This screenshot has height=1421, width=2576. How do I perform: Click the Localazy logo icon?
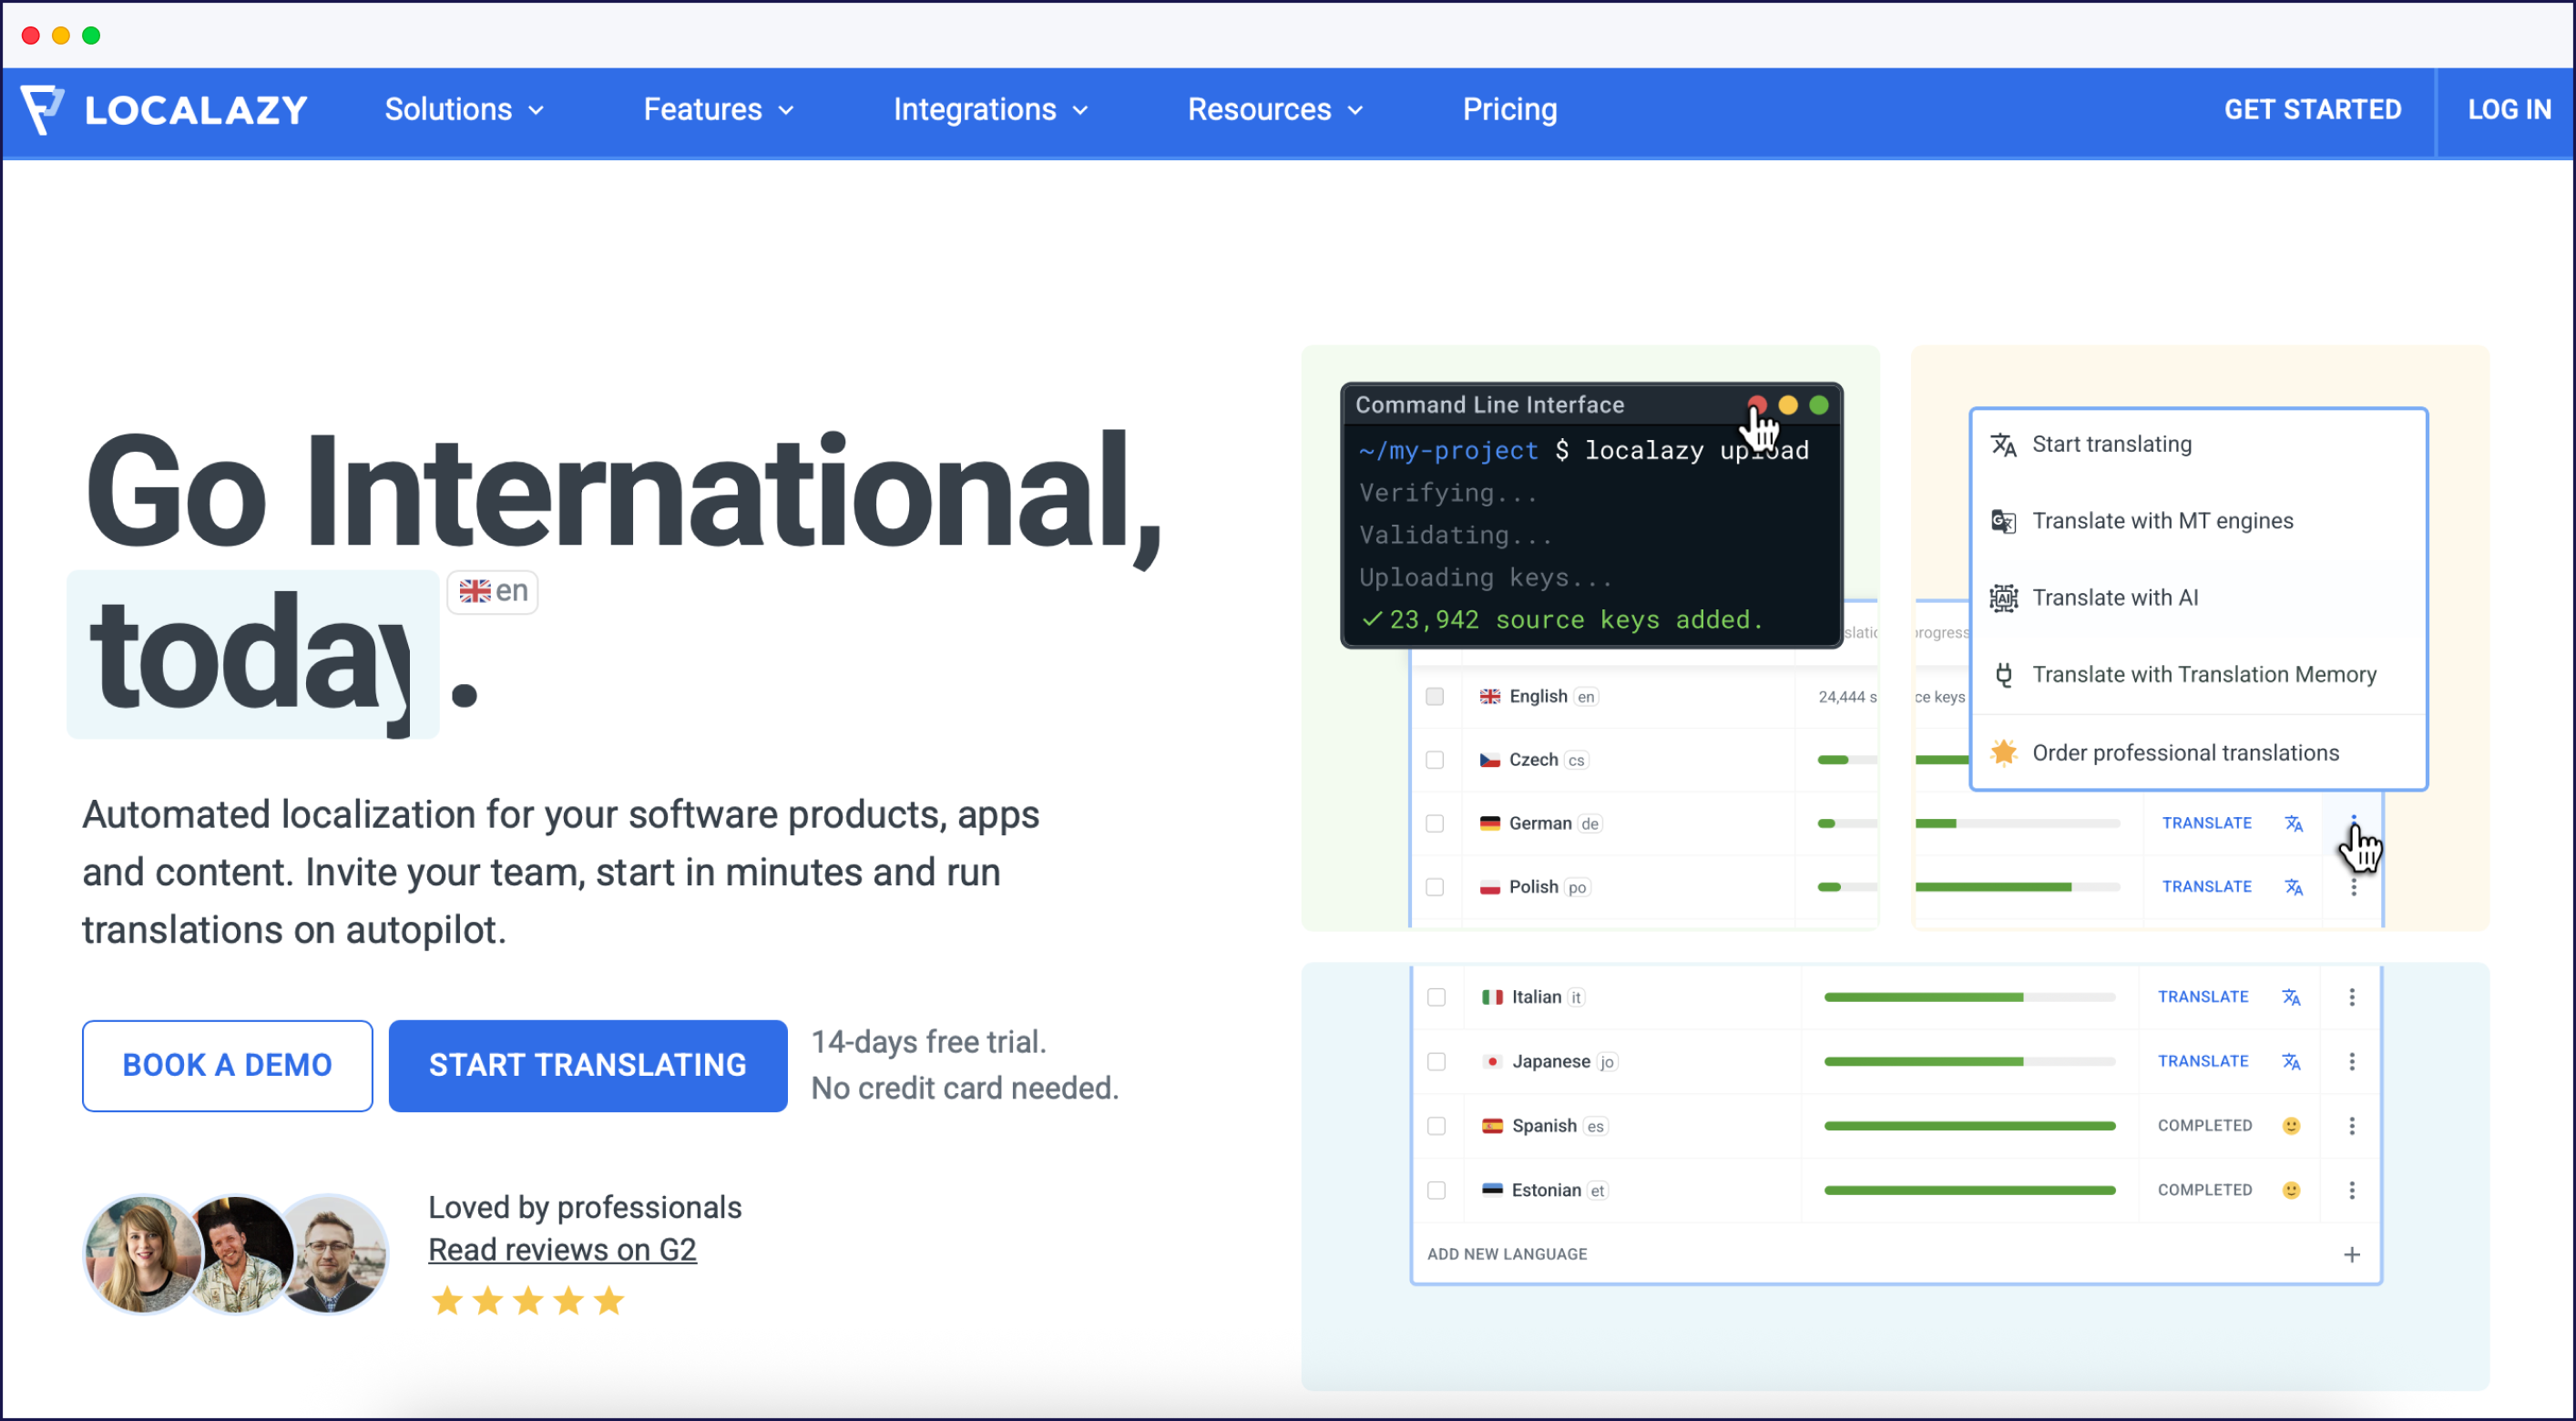[x=42, y=109]
